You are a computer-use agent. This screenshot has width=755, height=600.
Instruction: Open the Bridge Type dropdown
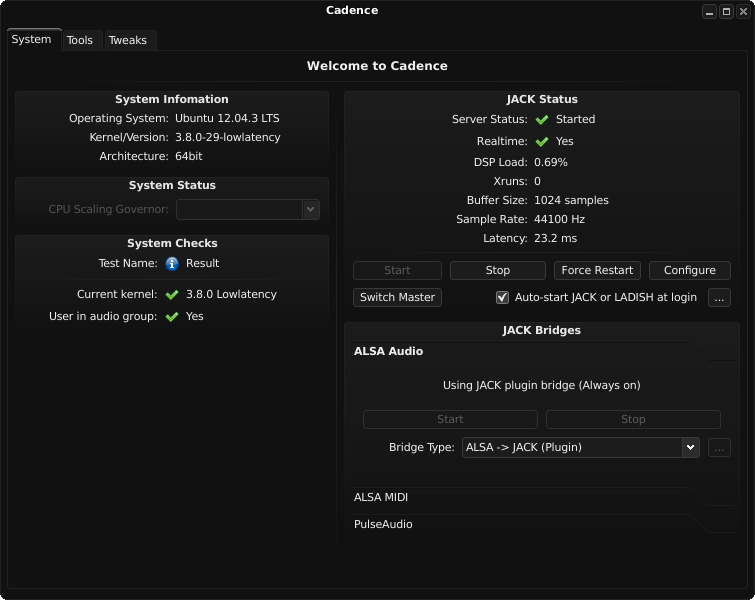[x=580, y=448]
